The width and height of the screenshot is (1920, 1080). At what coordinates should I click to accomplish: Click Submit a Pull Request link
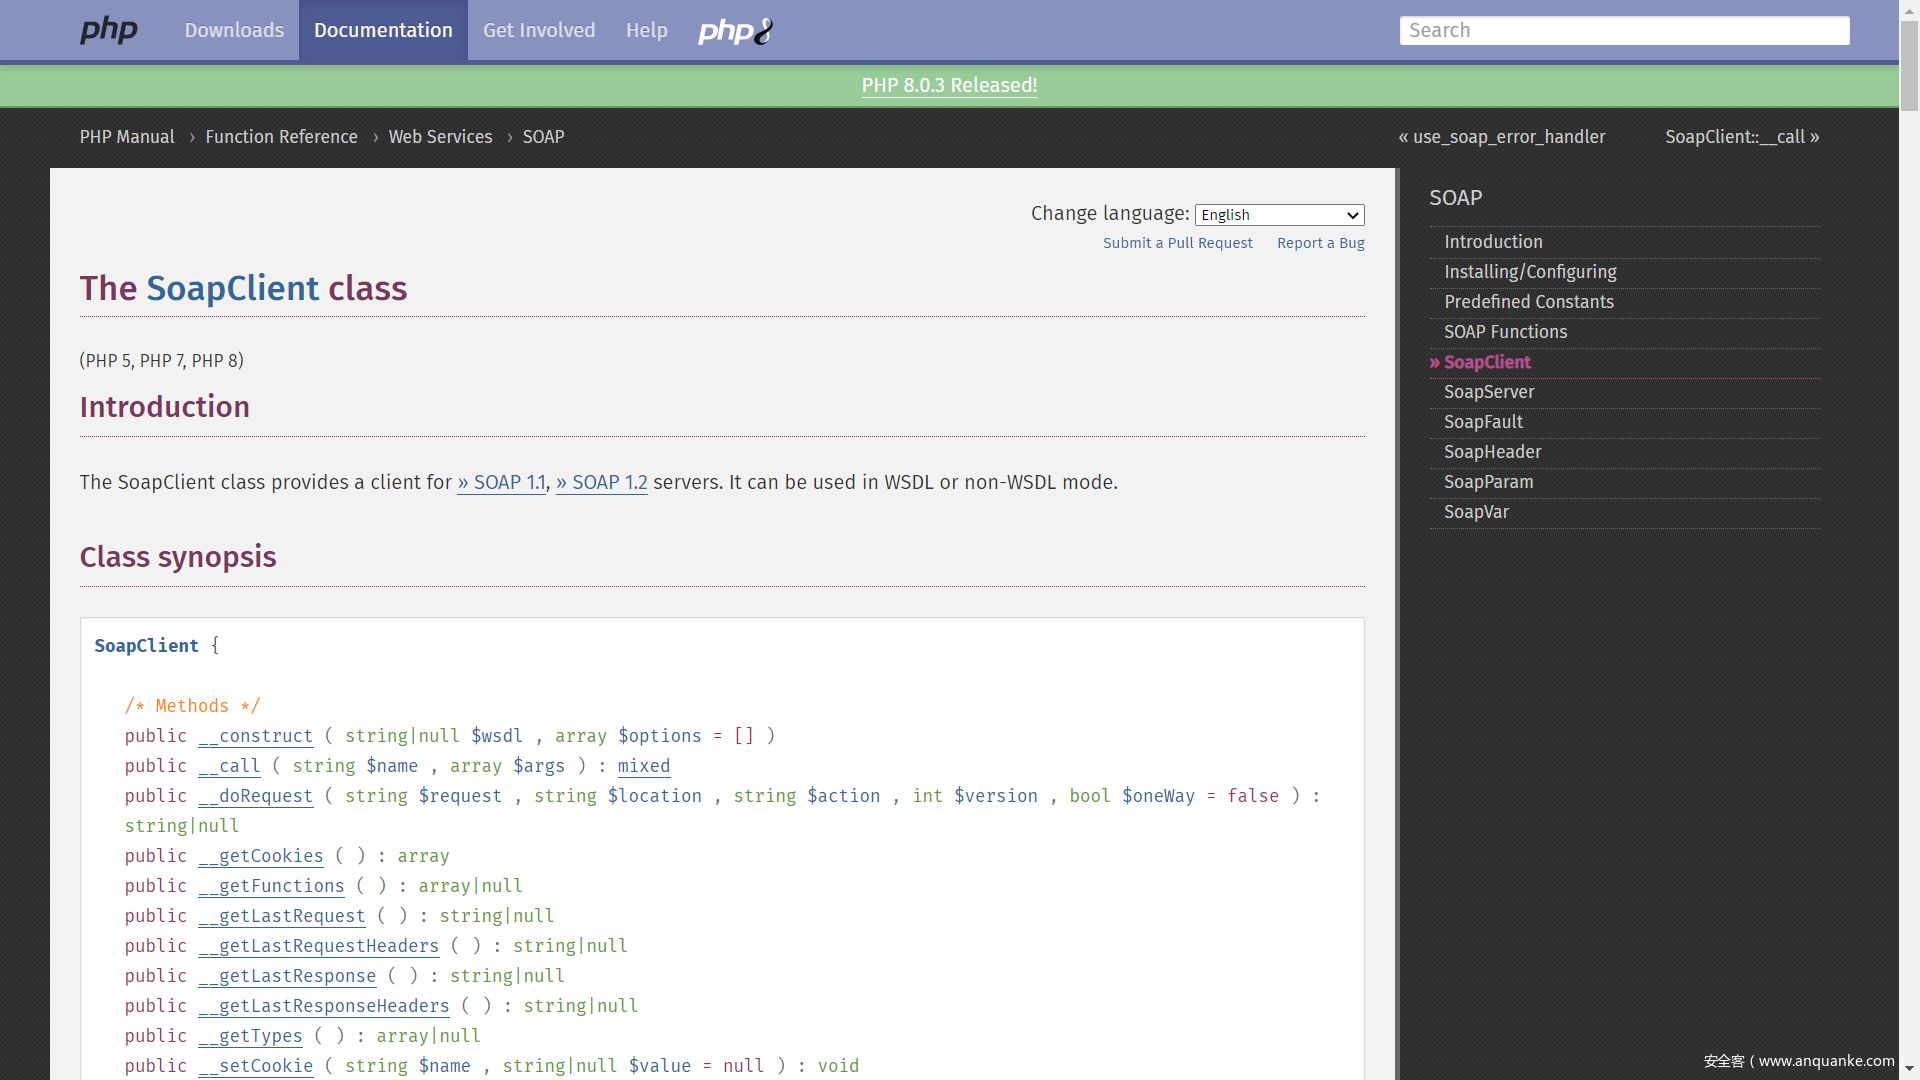[1177, 243]
